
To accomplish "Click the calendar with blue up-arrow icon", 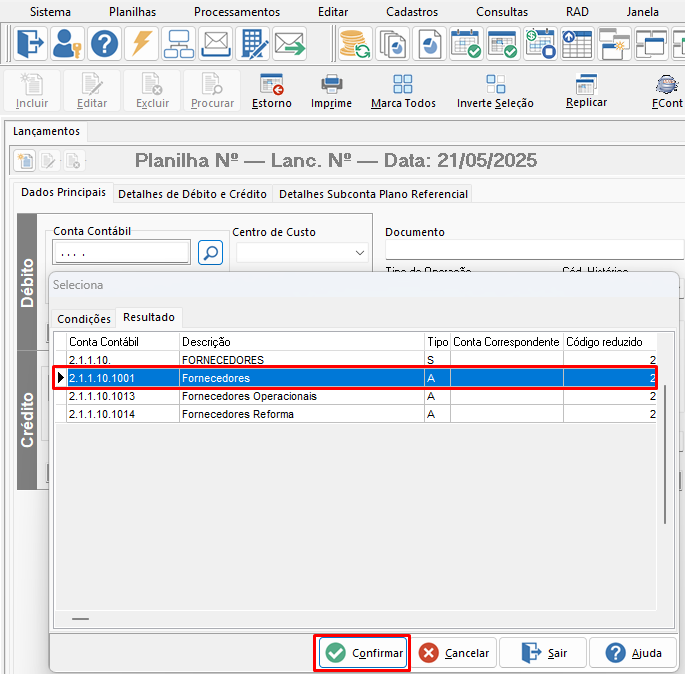I will coord(578,43).
